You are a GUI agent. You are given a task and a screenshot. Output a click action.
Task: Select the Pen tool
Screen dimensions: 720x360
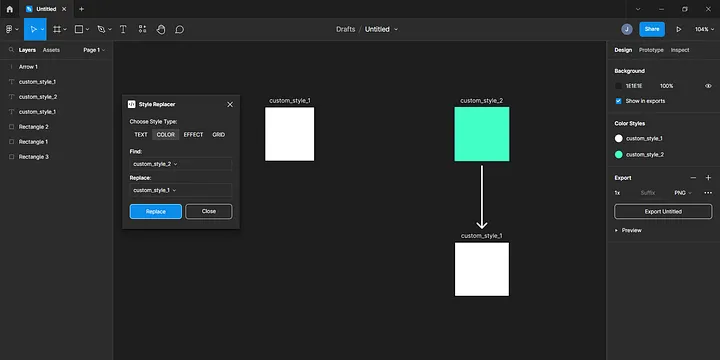(x=101, y=29)
